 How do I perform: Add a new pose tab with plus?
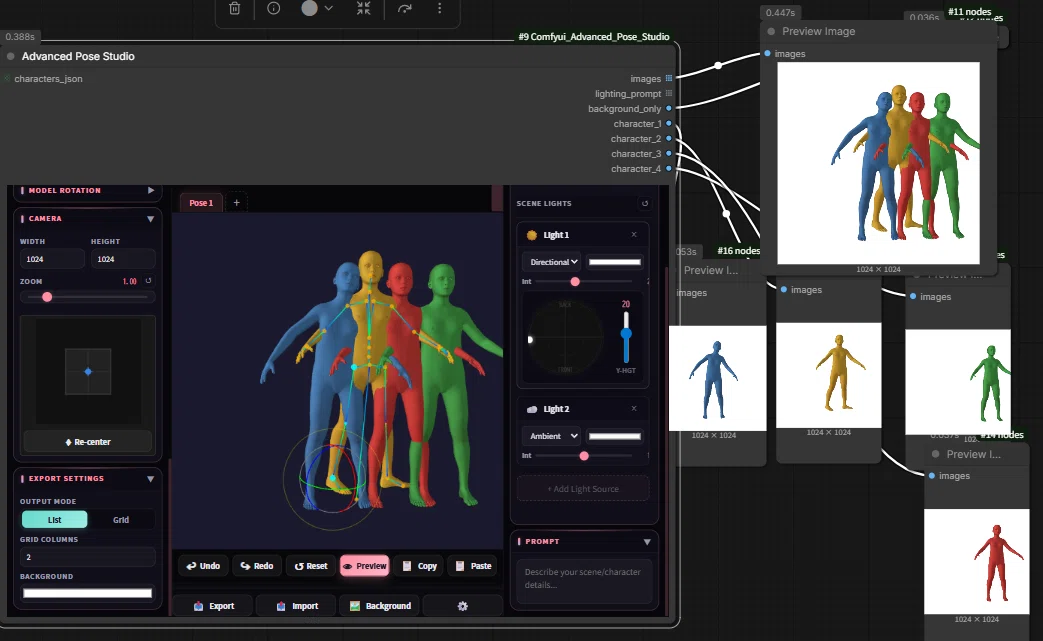point(236,203)
